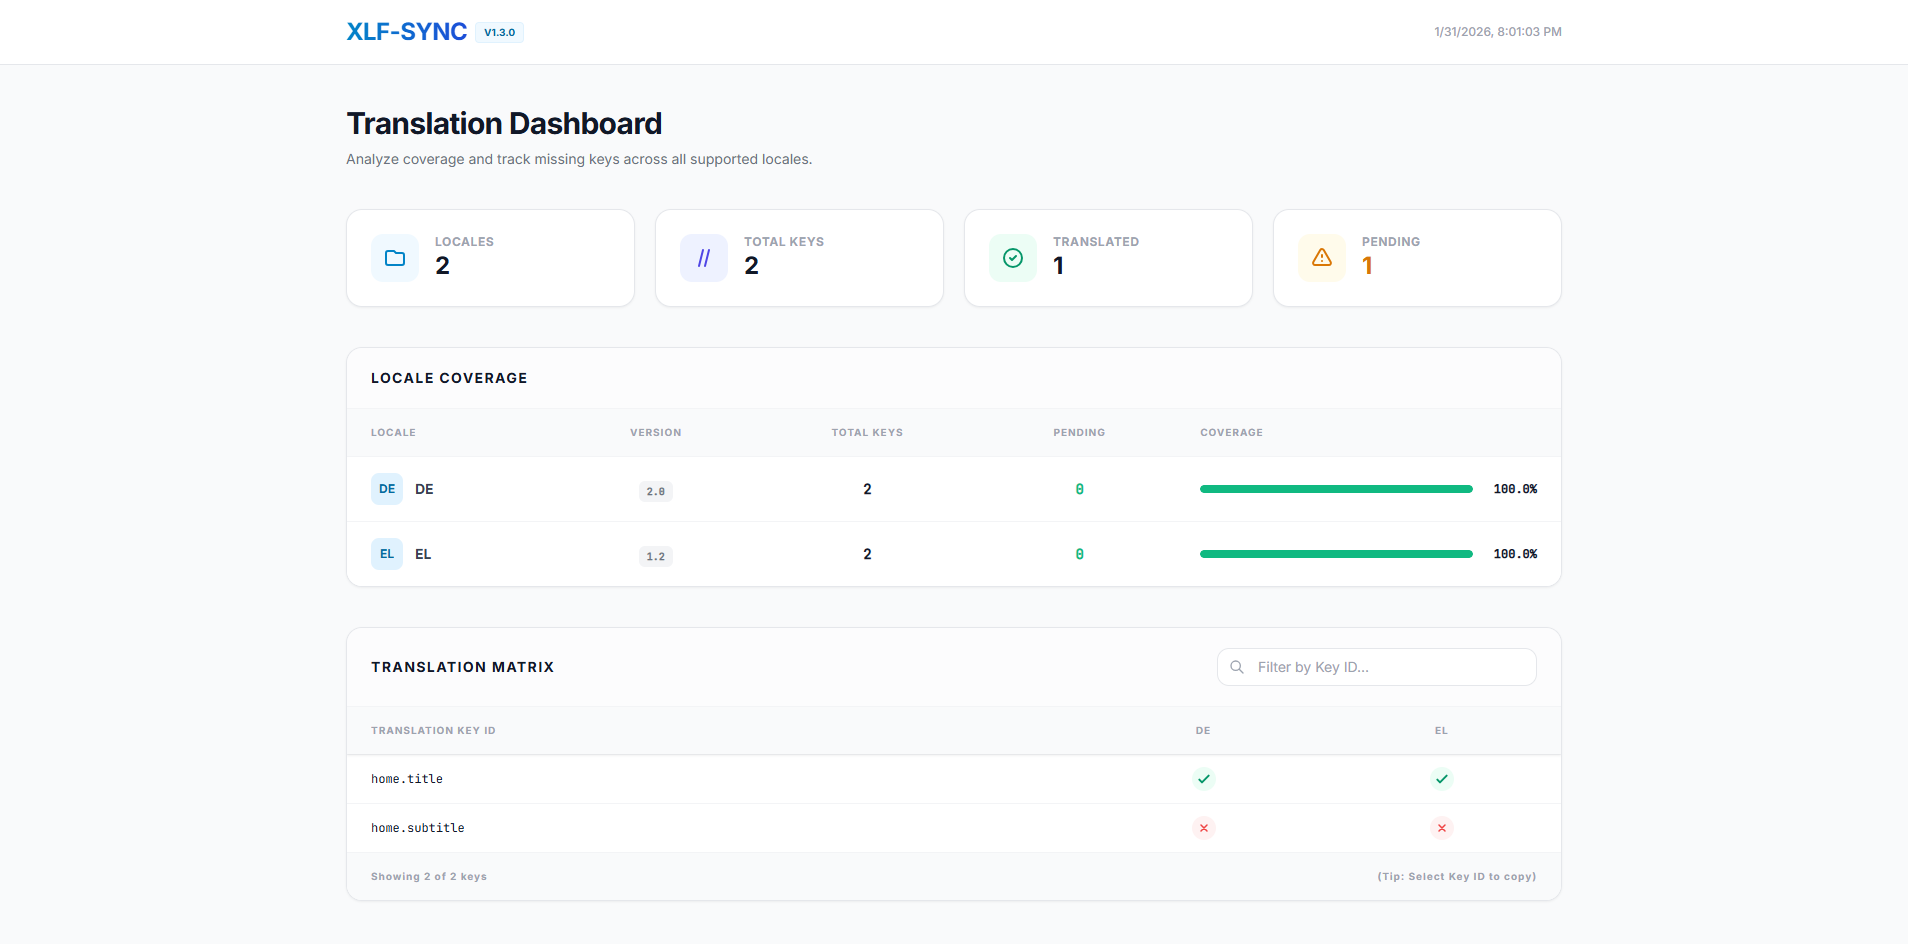The width and height of the screenshot is (1908, 944).
Task: Click the version 1.2 badge for EL
Action: click(655, 556)
